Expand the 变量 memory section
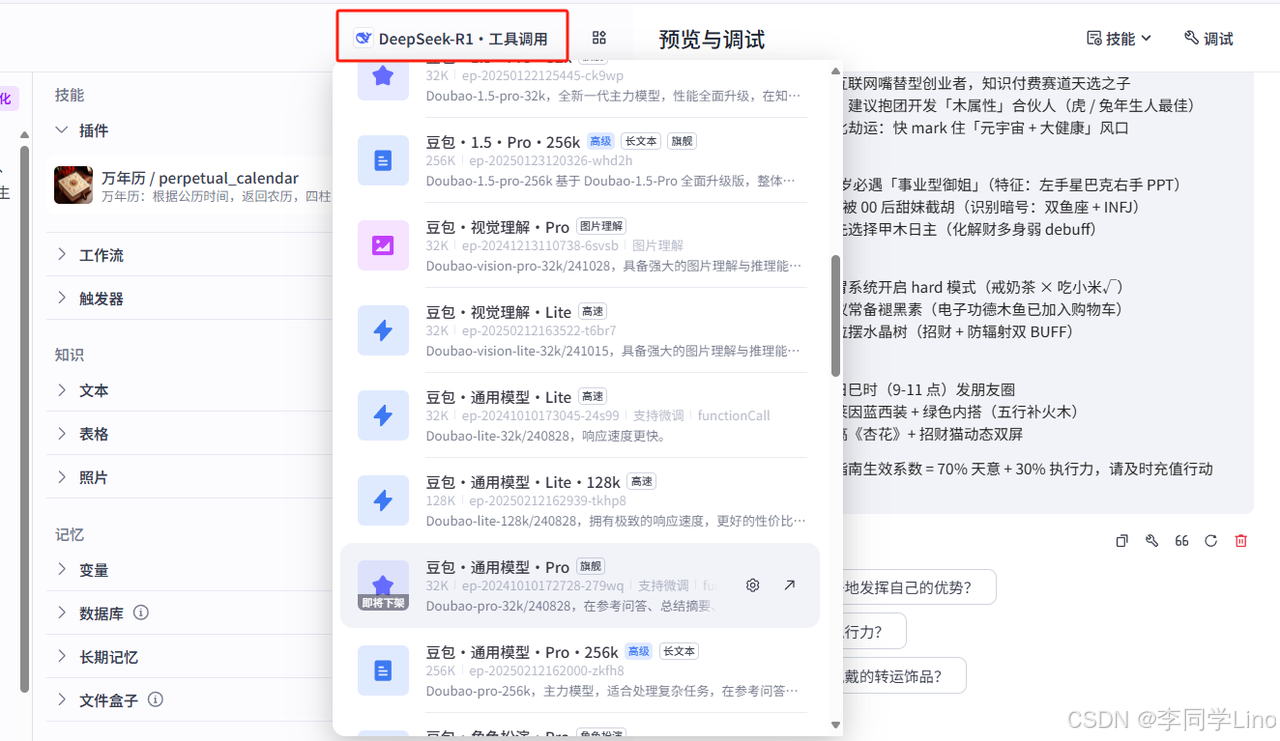The width and height of the screenshot is (1280, 741). (62, 569)
